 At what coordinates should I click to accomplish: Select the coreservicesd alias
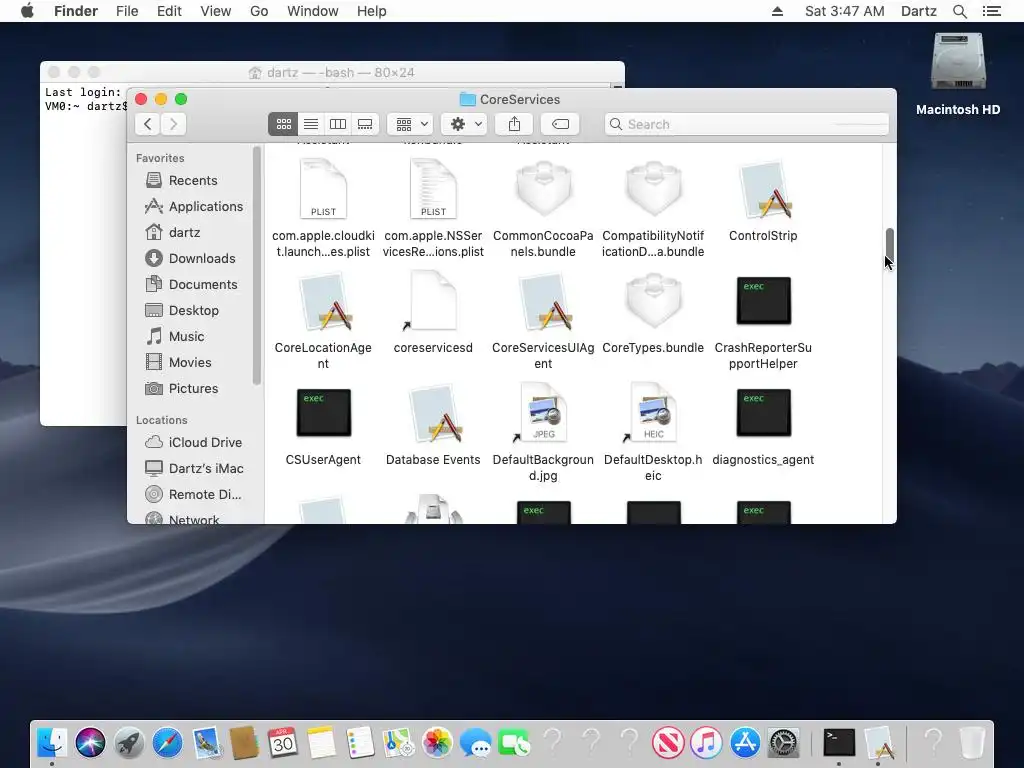433,313
